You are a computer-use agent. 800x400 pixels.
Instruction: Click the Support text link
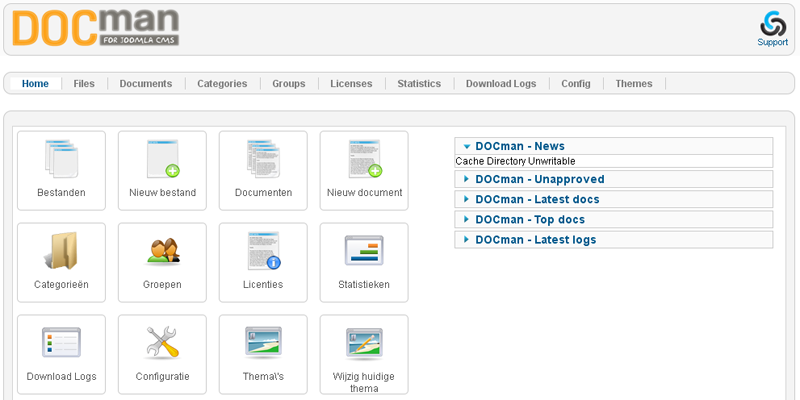point(772,42)
